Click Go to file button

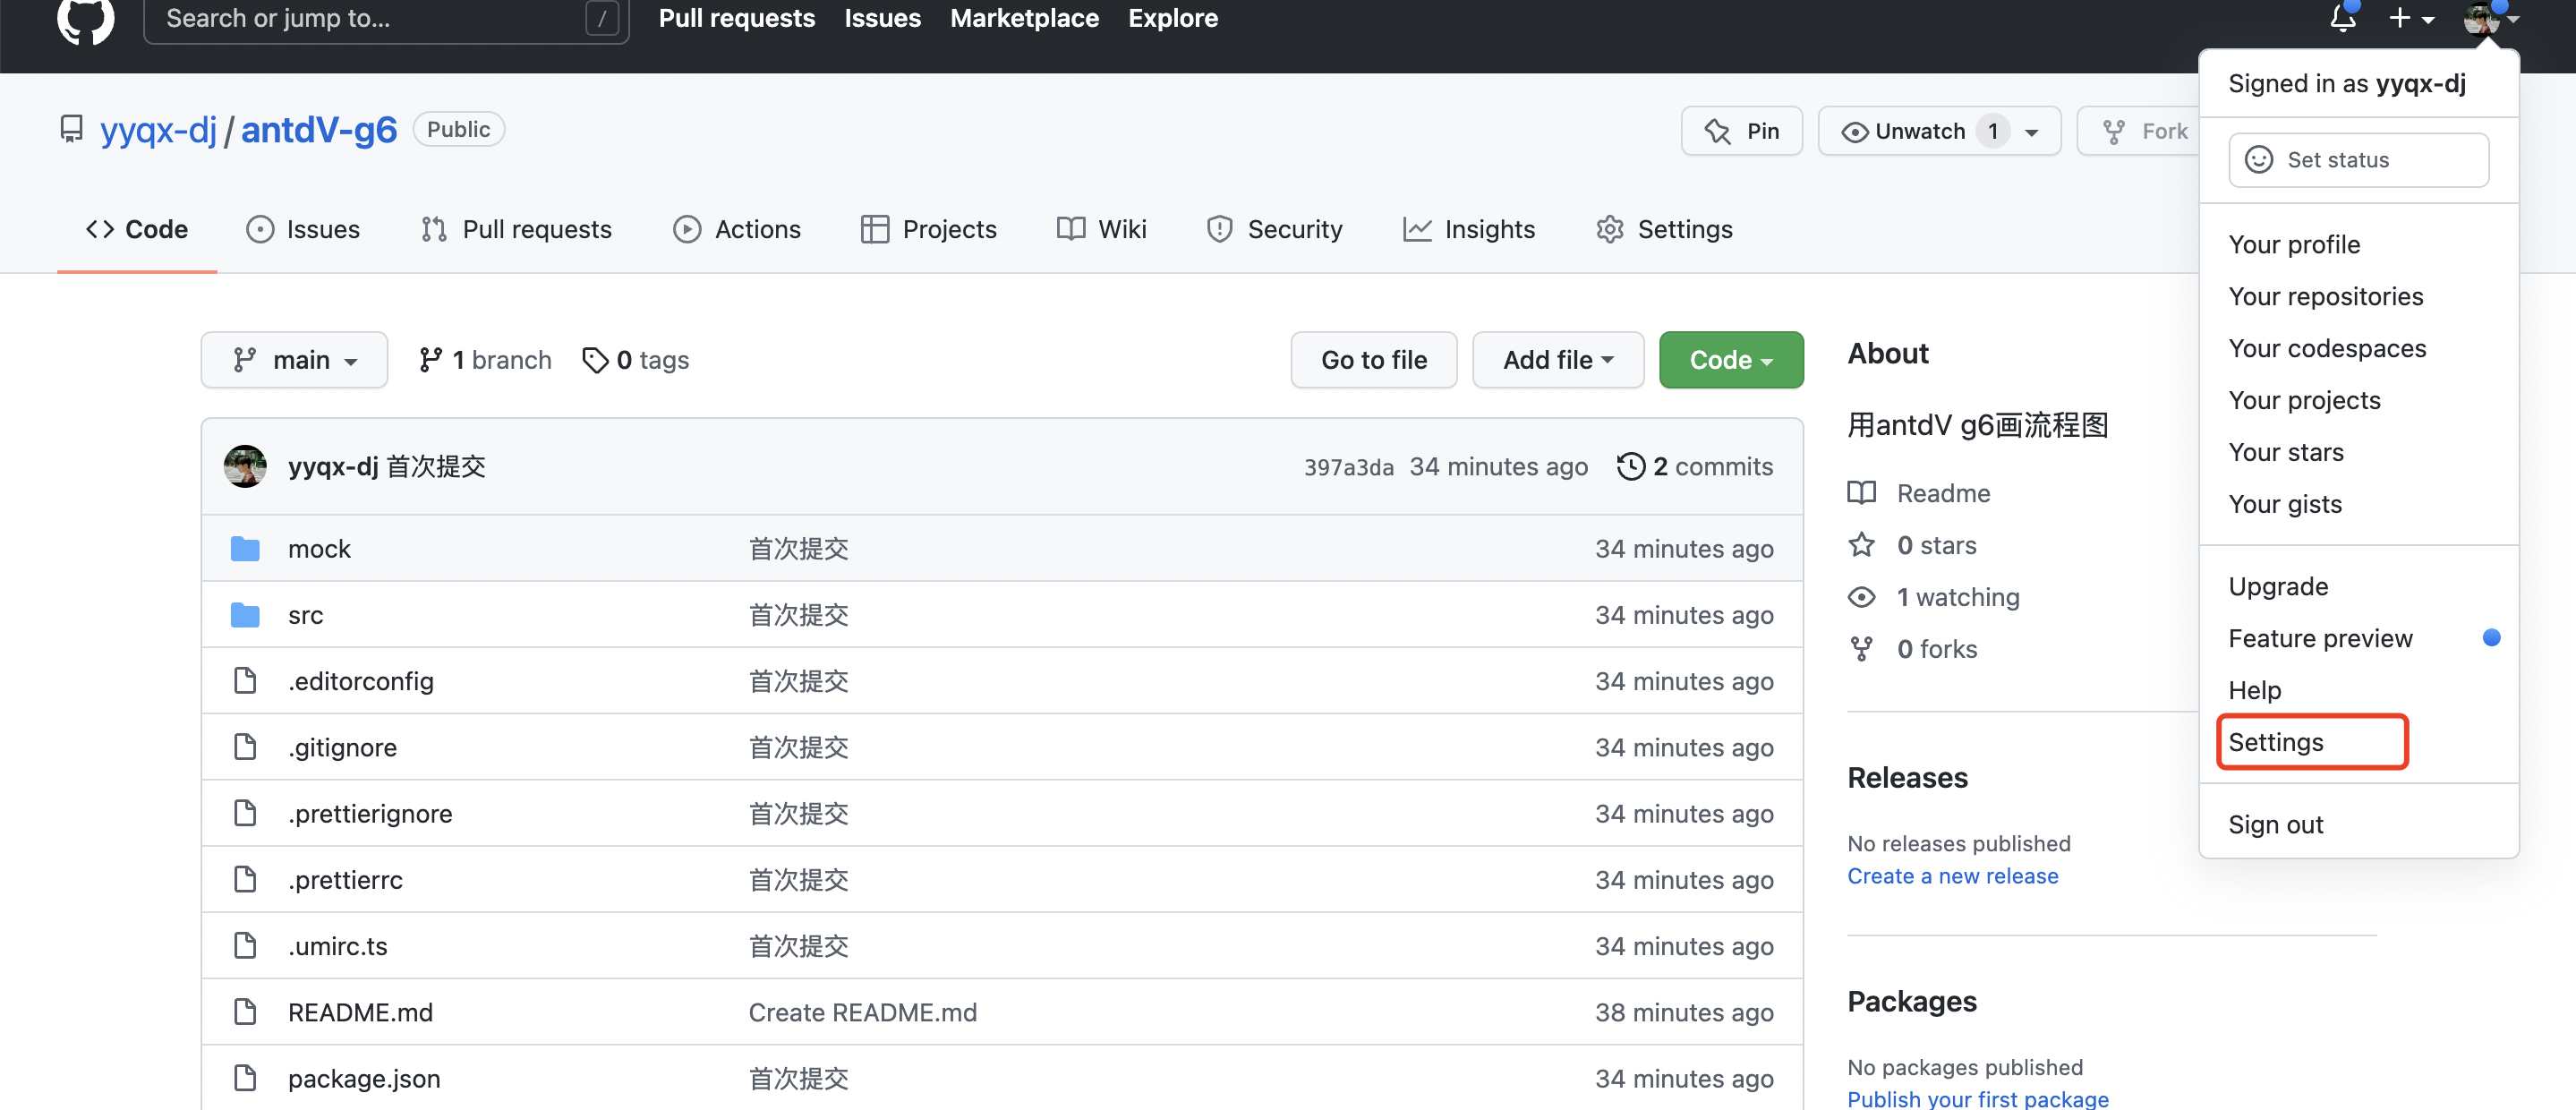coord(1374,360)
